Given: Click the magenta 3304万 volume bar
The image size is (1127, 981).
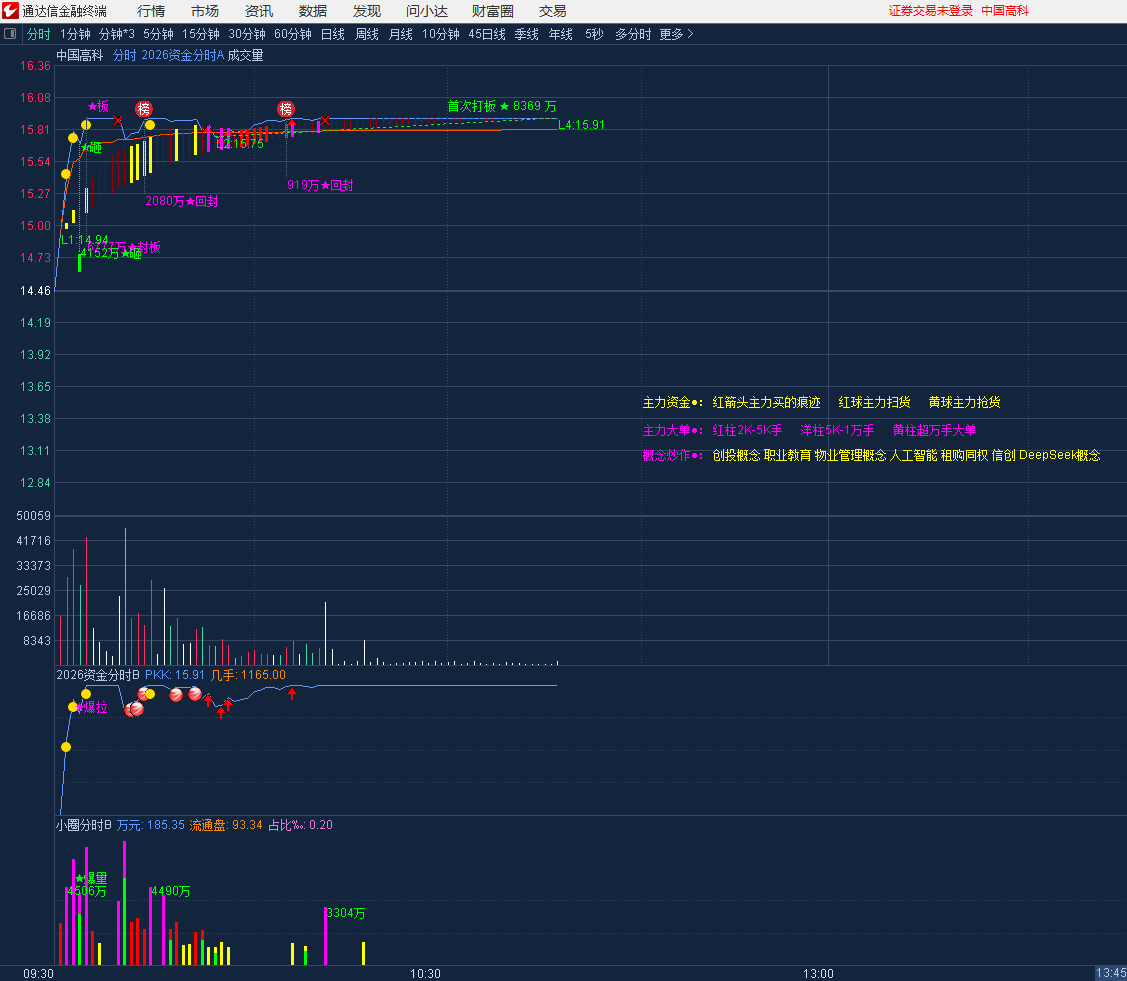Looking at the screenshot, I should (326, 938).
